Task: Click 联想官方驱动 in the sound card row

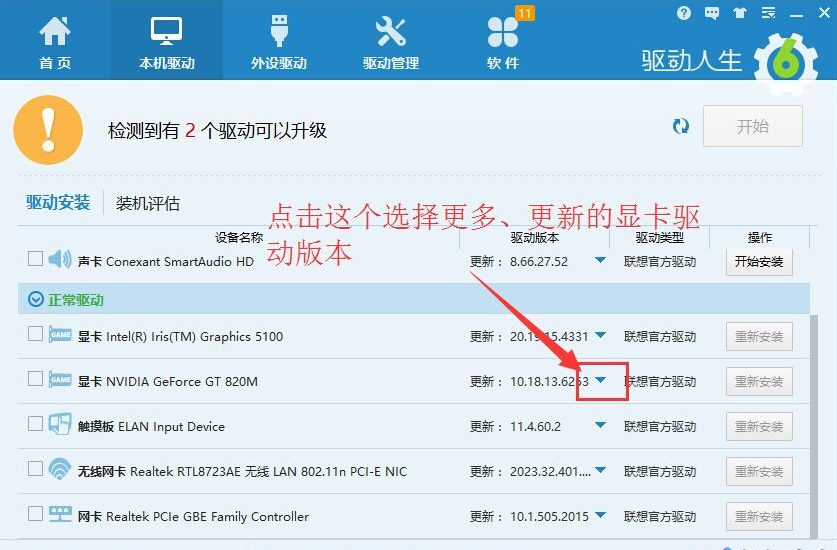Action: coord(660,262)
